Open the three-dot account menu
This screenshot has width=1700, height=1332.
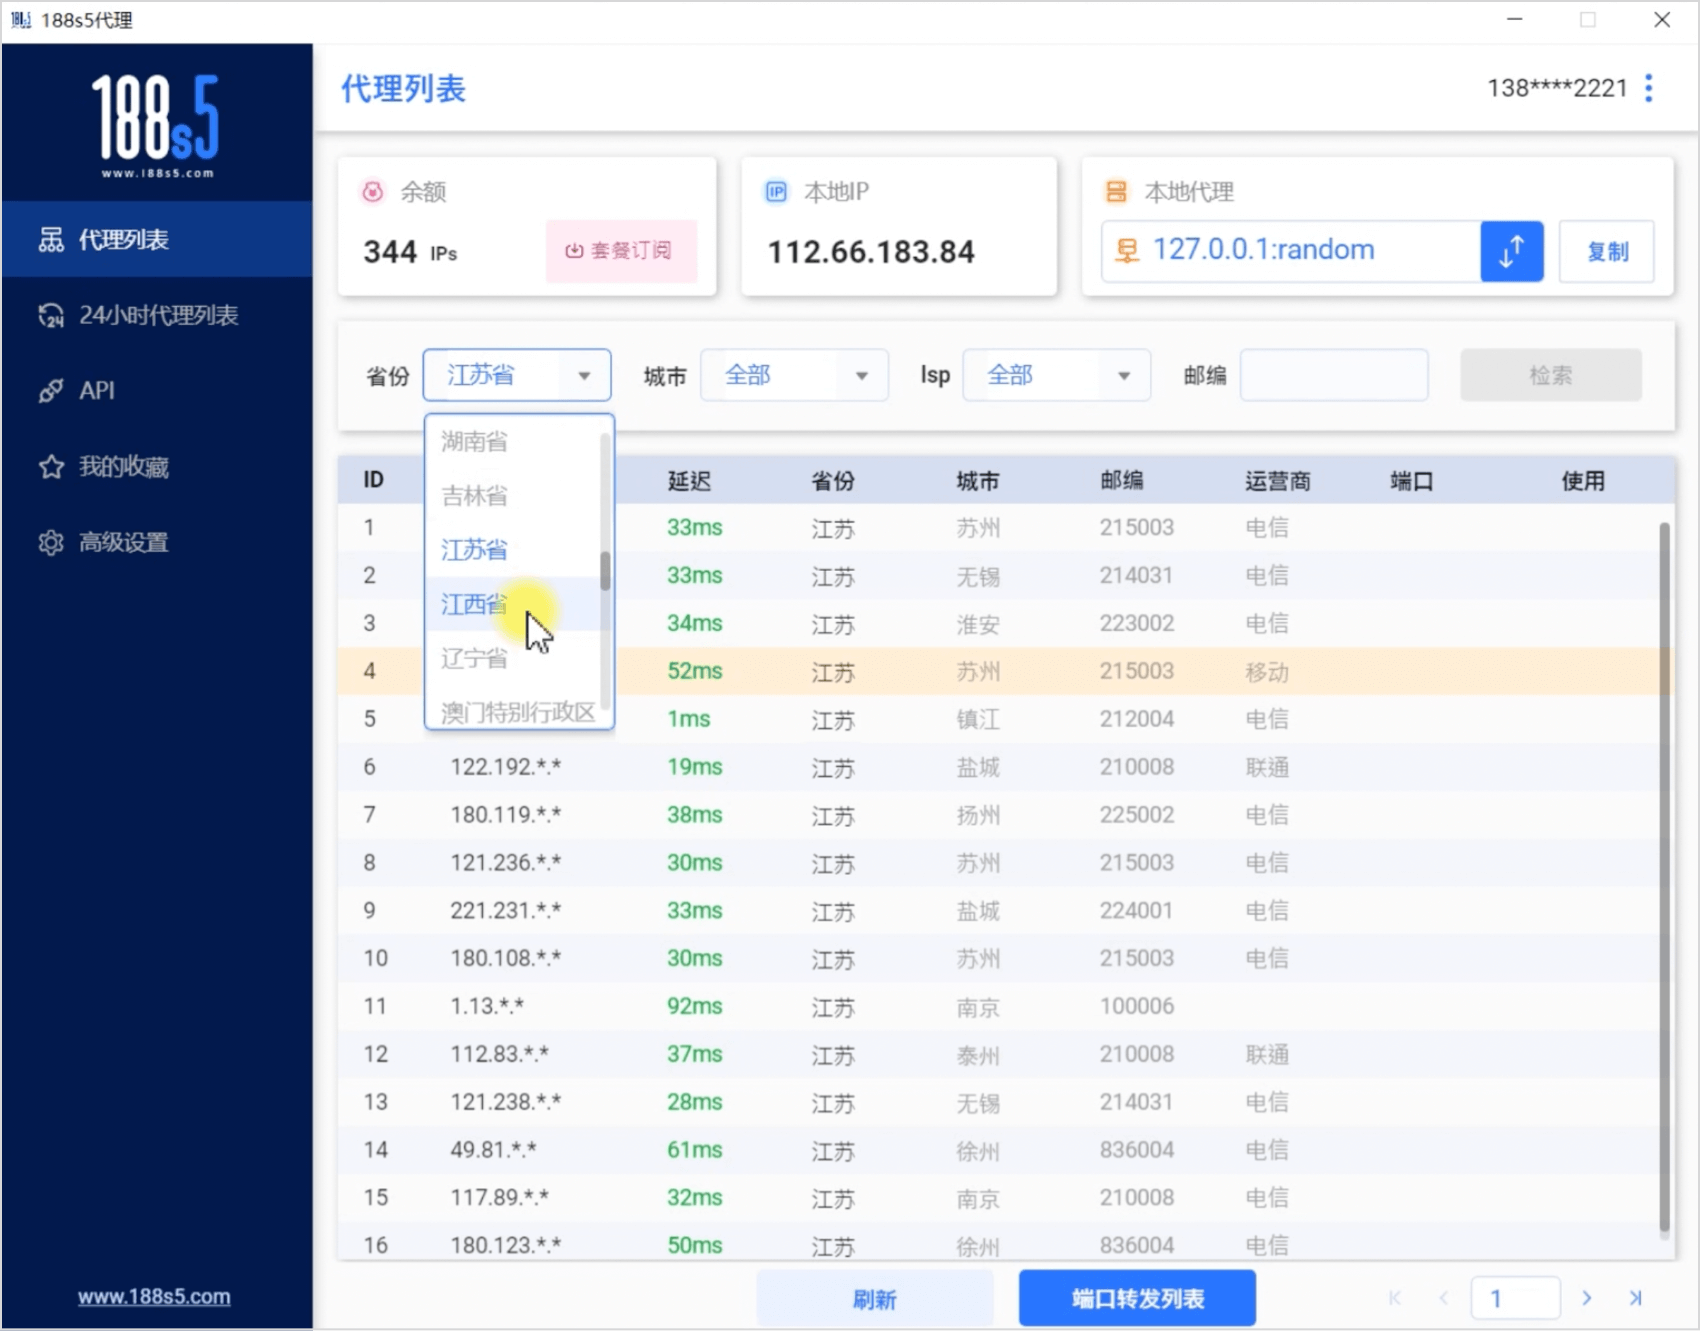(x=1648, y=88)
